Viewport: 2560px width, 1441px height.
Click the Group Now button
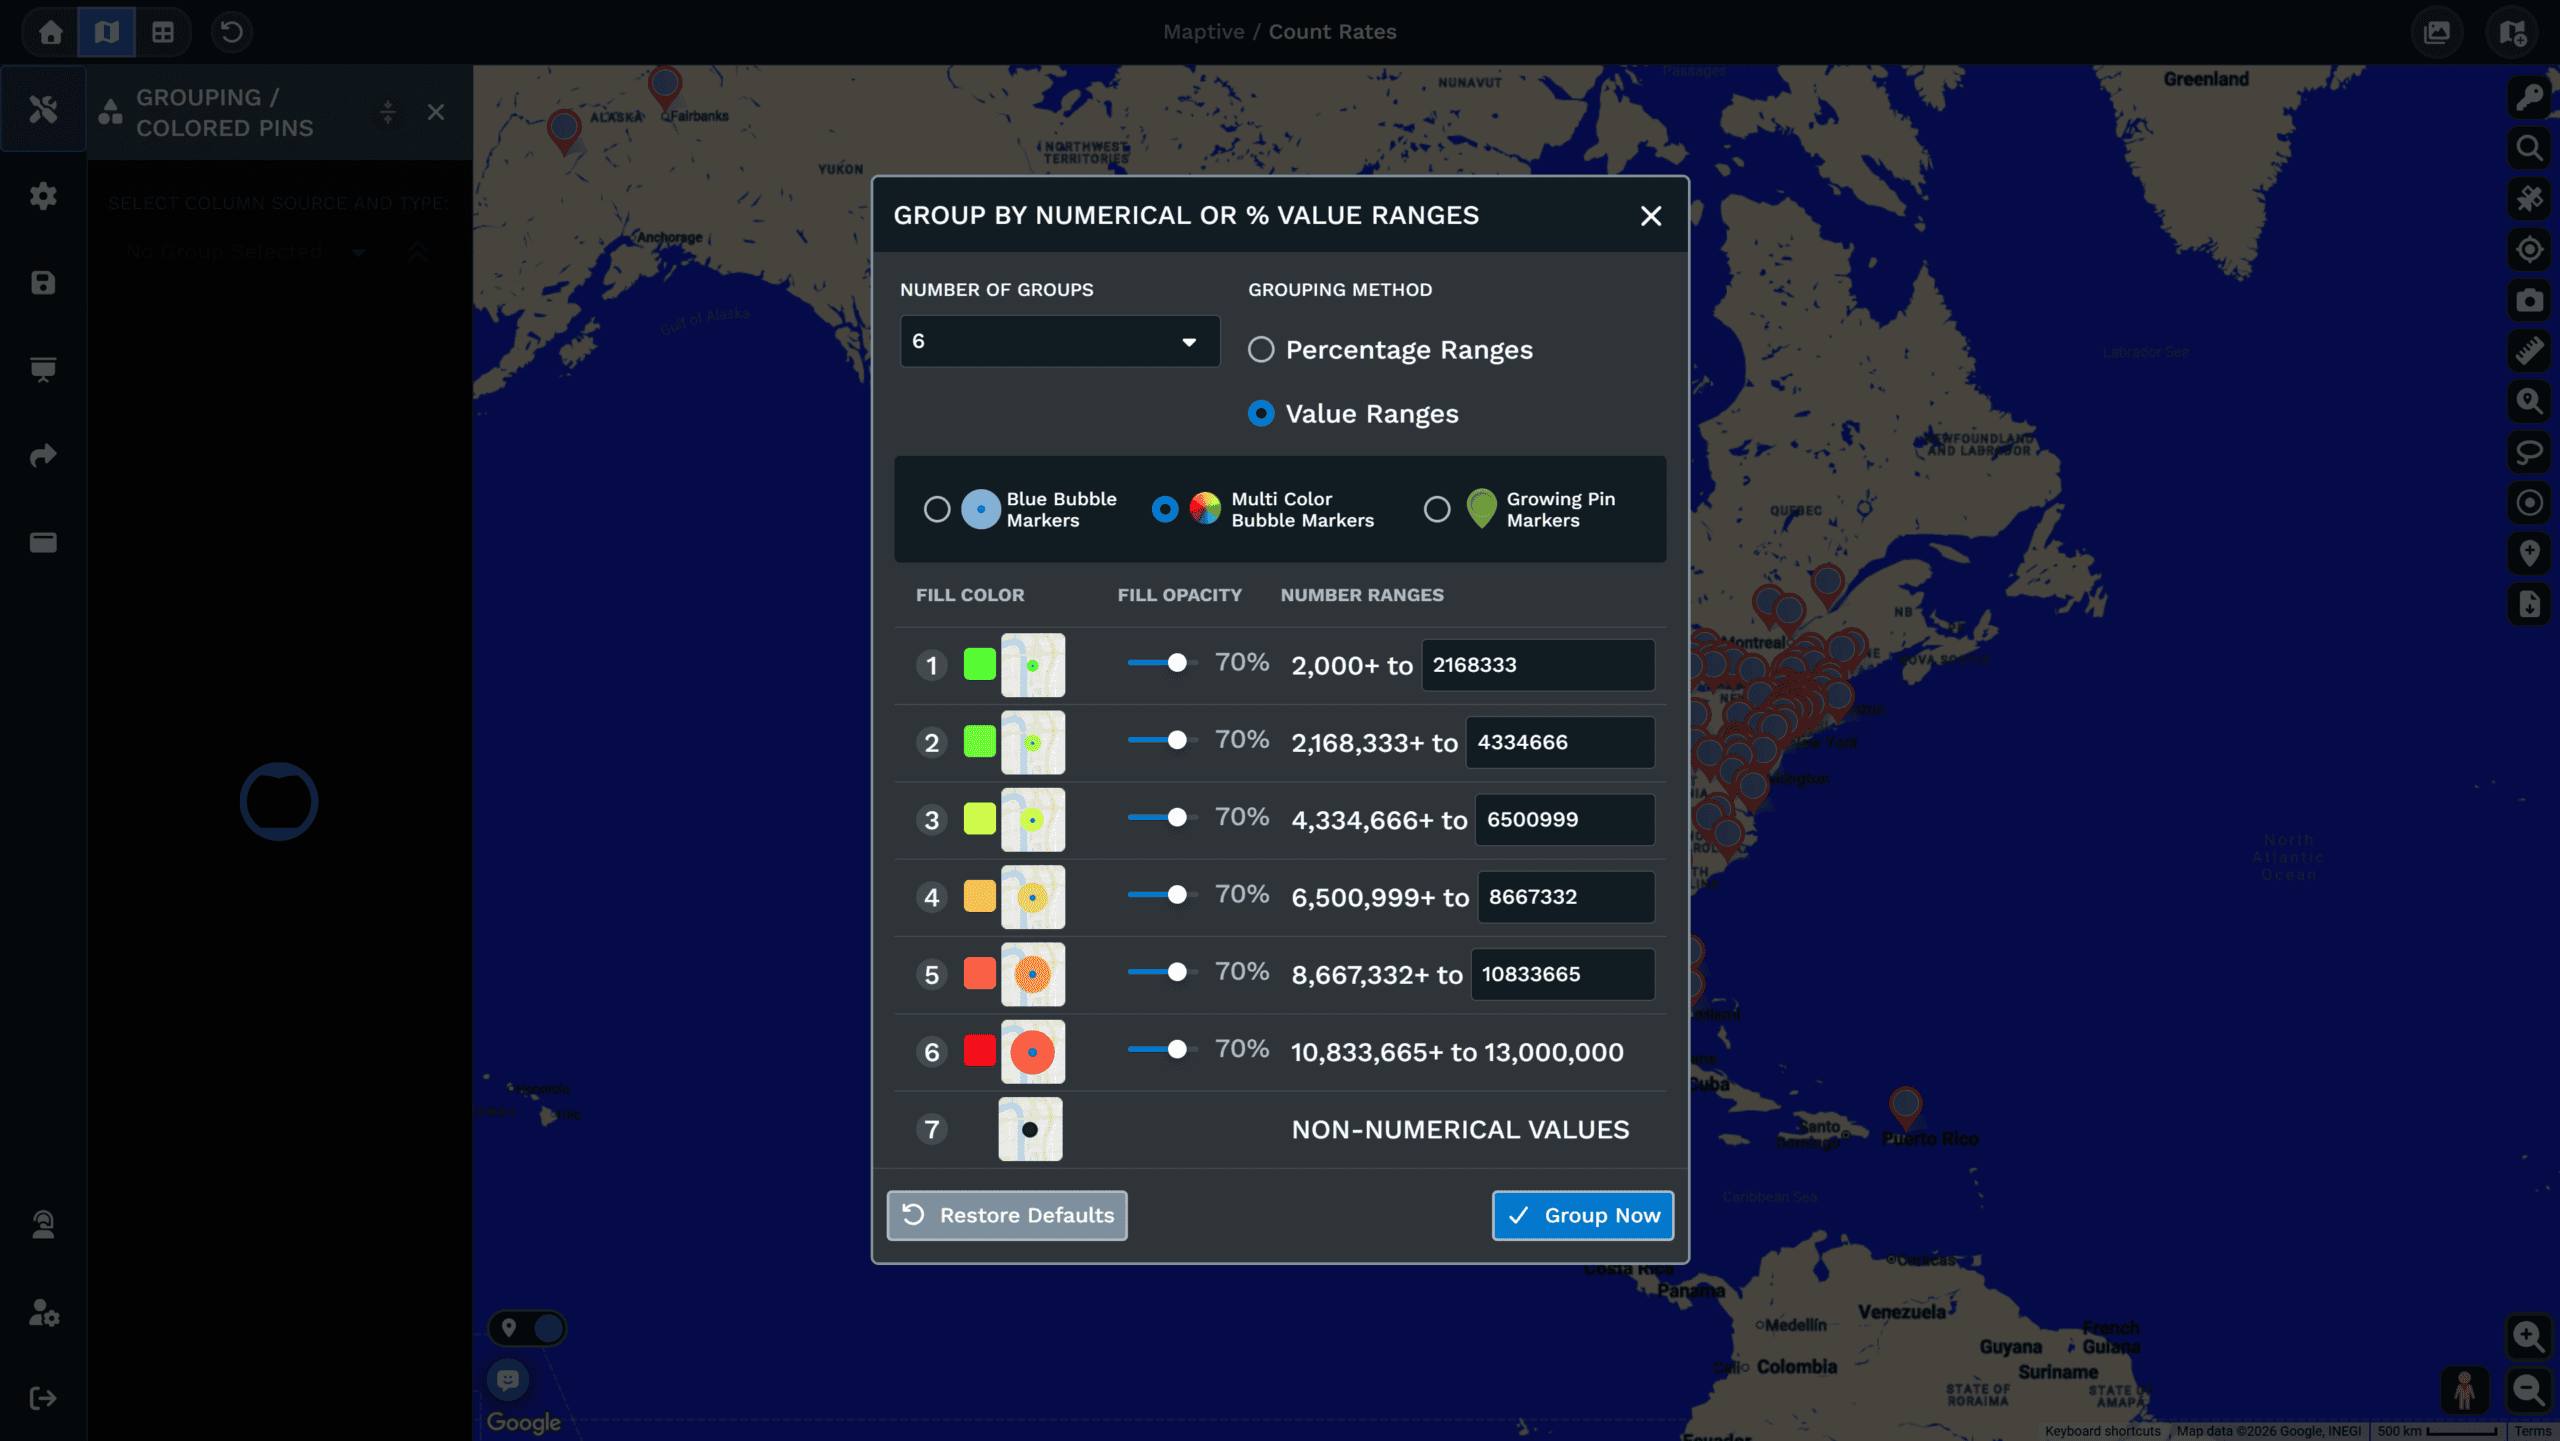point(1583,1215)
